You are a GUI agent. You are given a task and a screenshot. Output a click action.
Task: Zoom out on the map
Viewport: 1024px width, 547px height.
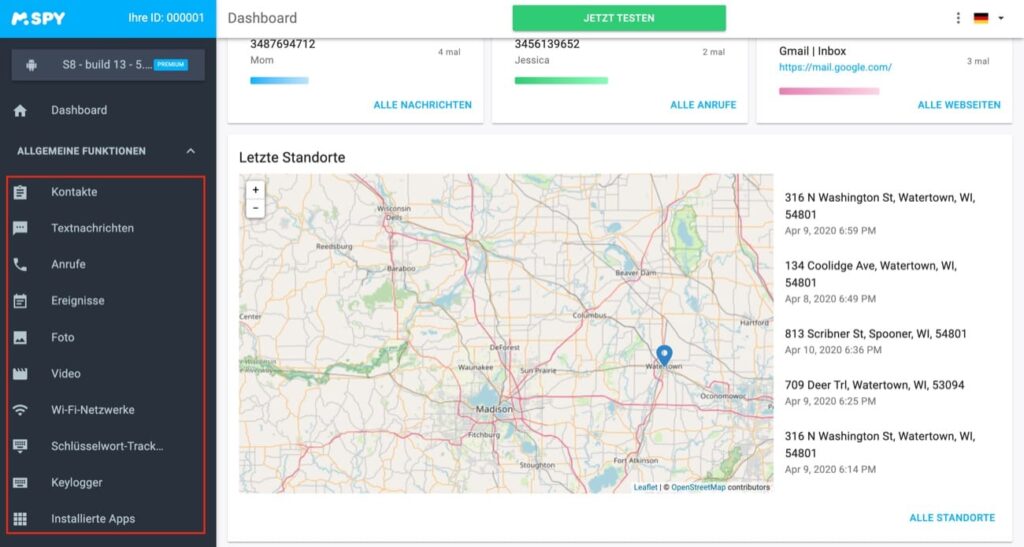(x=255, y=208)
